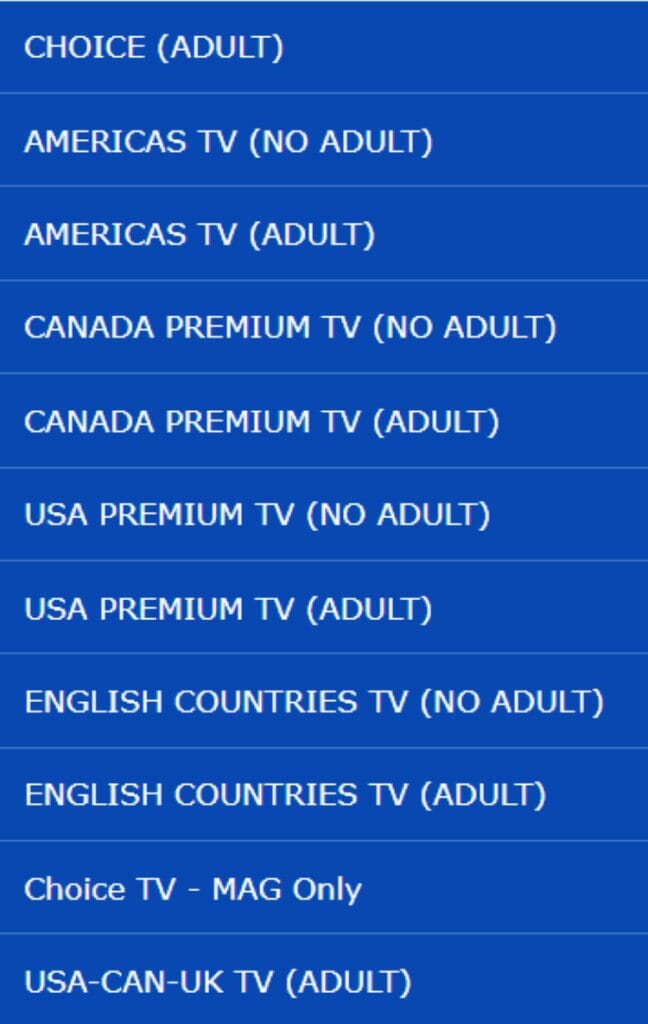Choose Choice TV - MAG Only
Screen dimensions: 648x1024
point(324,888)
